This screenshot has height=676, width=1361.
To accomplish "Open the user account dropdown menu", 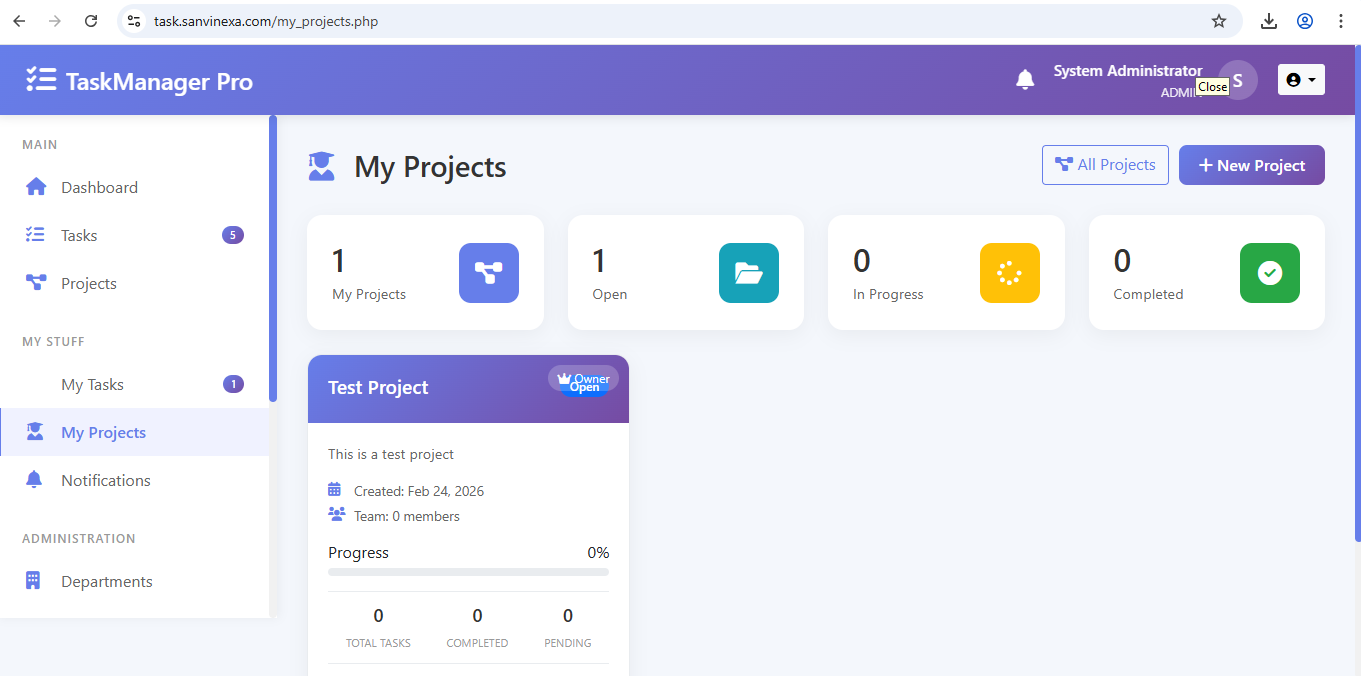I will 1301,80.
